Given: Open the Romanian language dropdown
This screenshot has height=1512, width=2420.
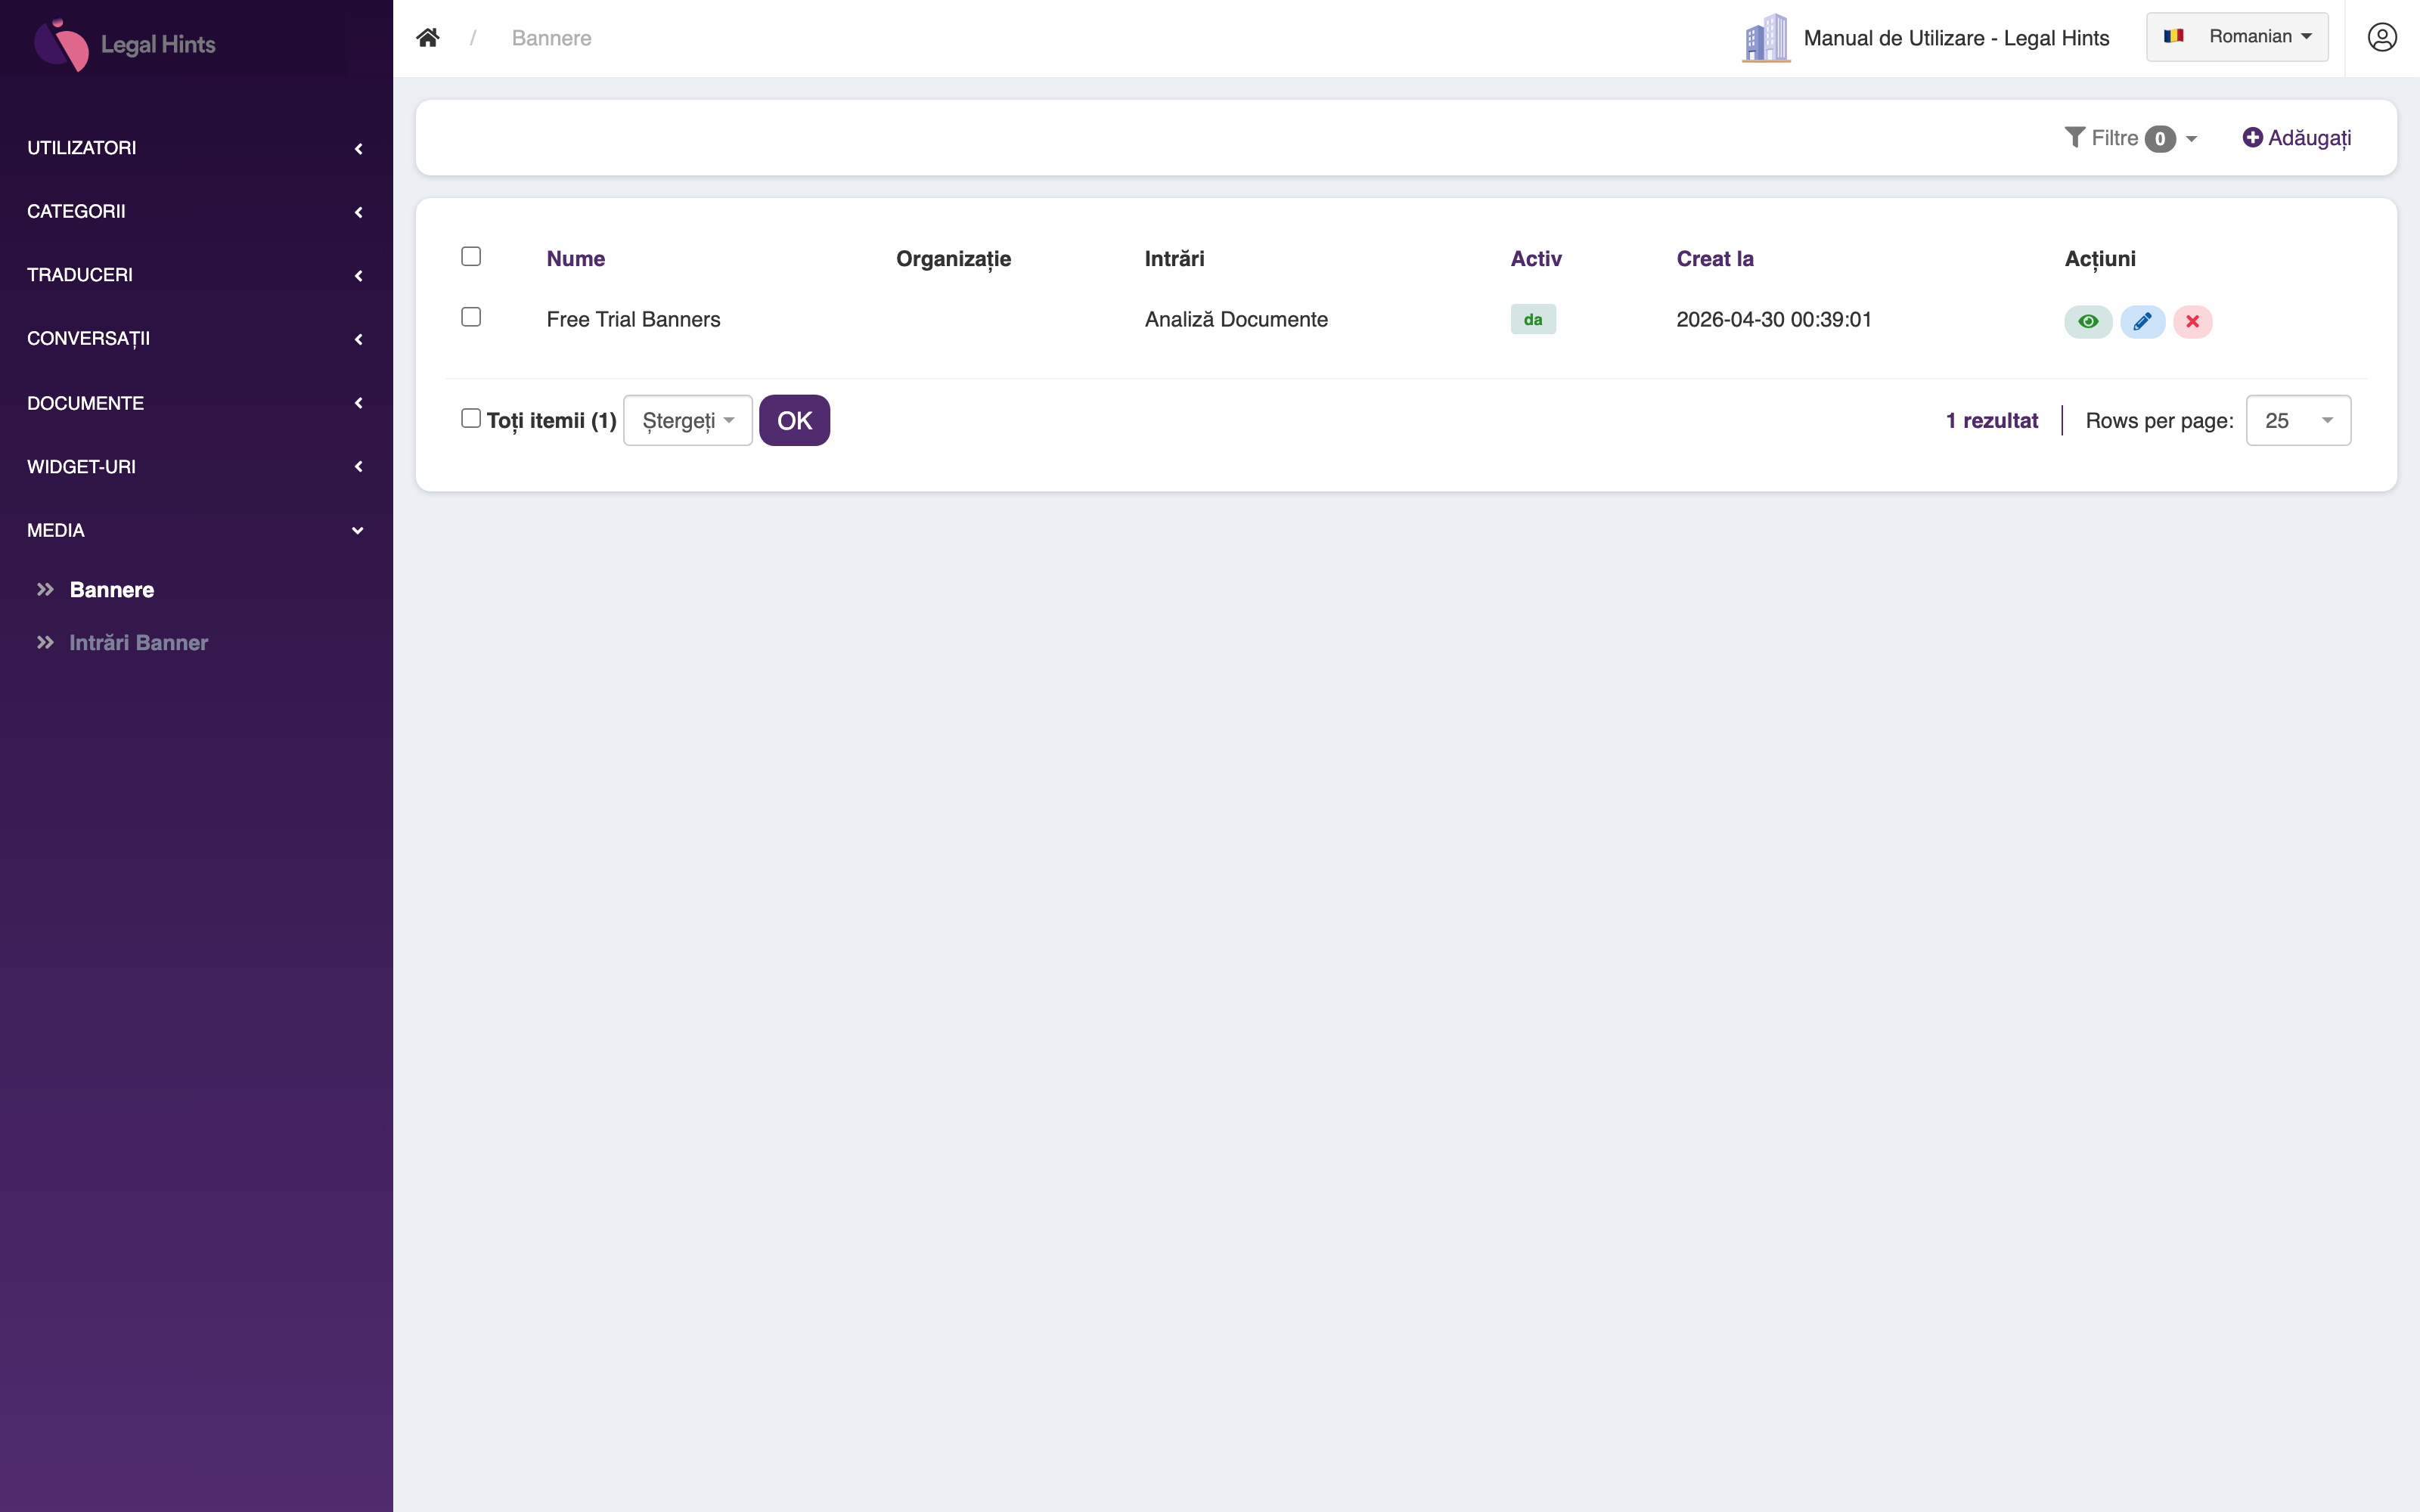Looking at the screenshot, I should pyautogui.click(x=2237, y=37).
